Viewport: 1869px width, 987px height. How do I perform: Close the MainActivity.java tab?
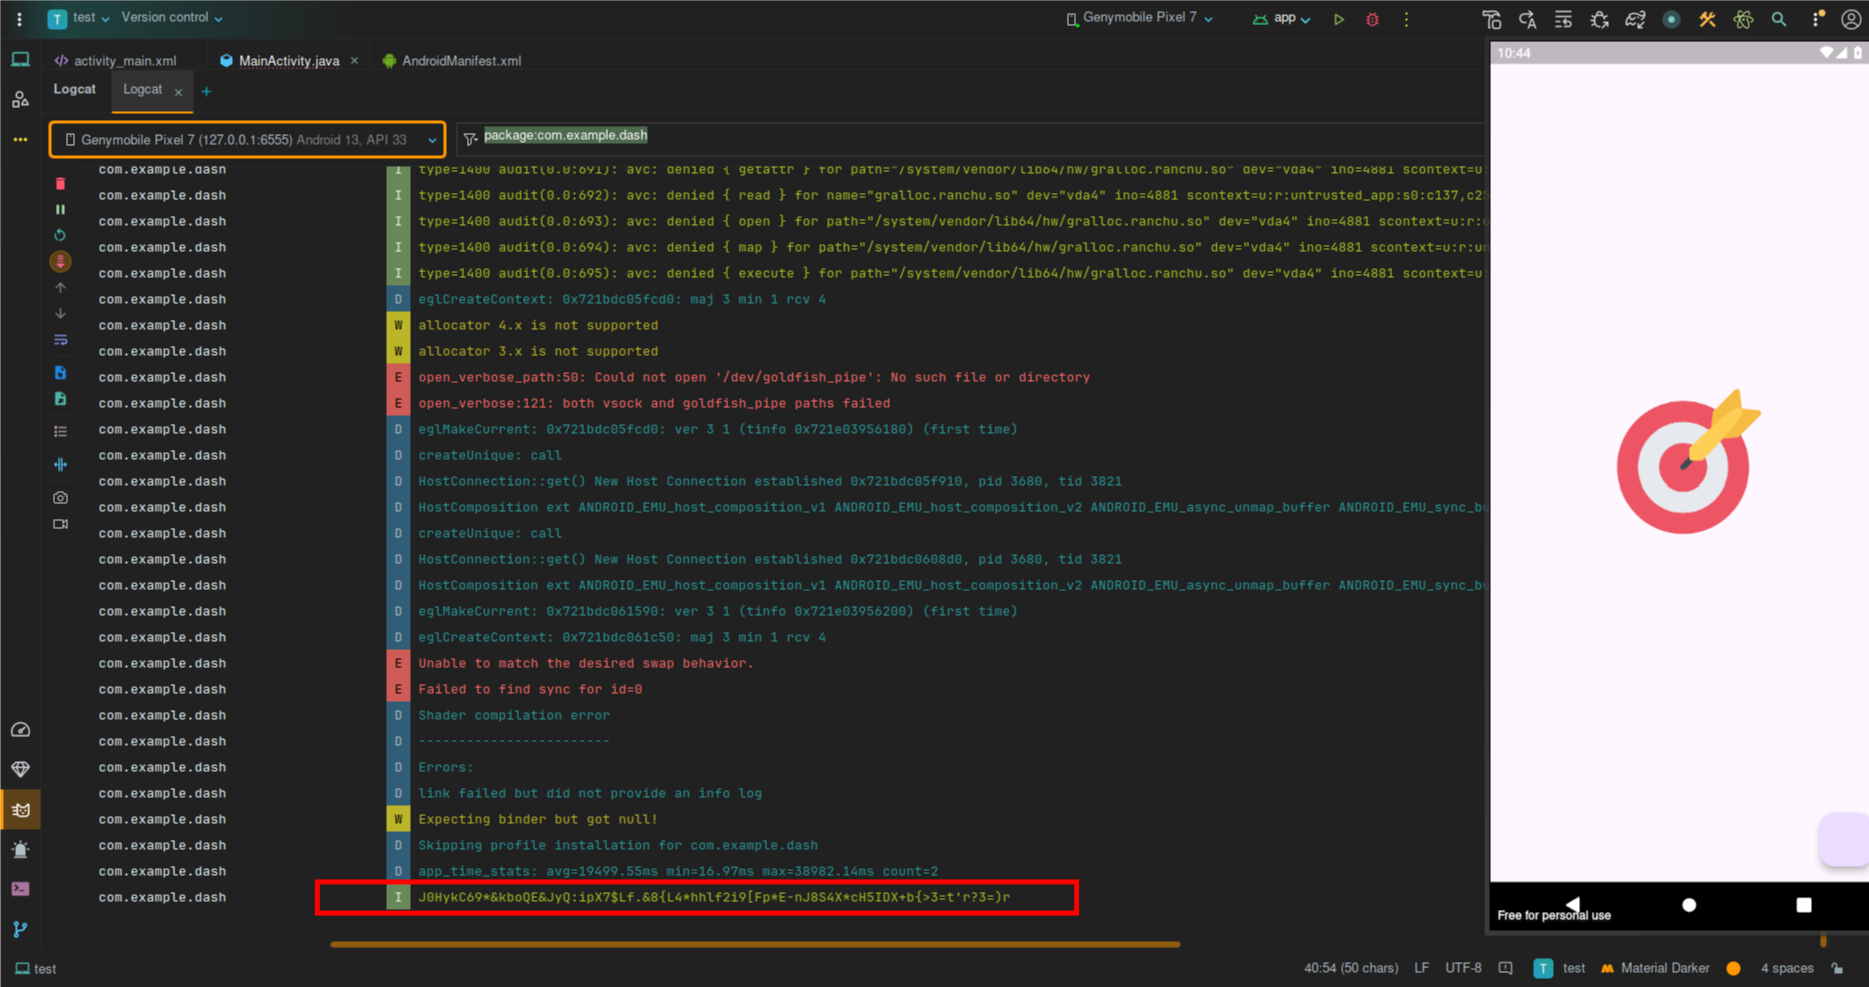(x=354, y=61)
